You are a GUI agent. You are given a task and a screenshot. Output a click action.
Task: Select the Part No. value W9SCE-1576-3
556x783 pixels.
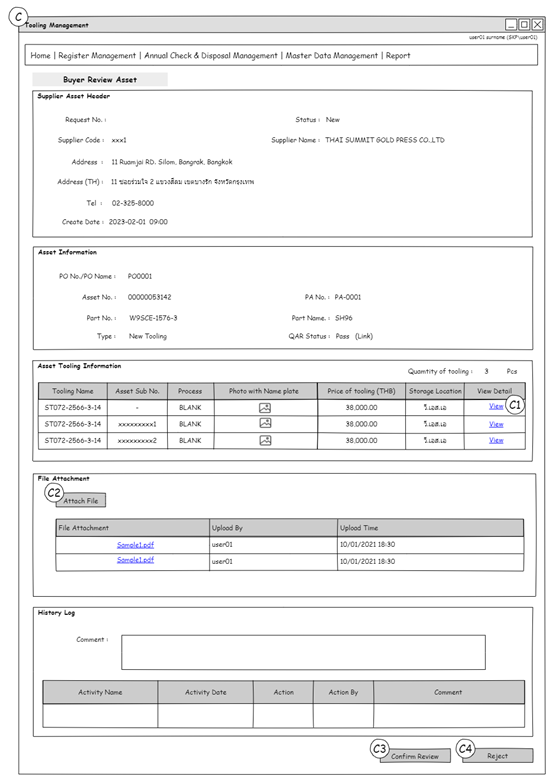[153, 318]
